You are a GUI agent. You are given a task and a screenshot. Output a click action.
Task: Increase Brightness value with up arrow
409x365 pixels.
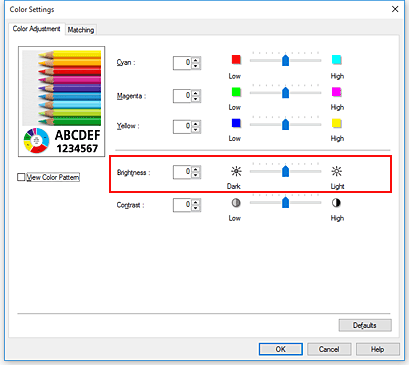196,169
